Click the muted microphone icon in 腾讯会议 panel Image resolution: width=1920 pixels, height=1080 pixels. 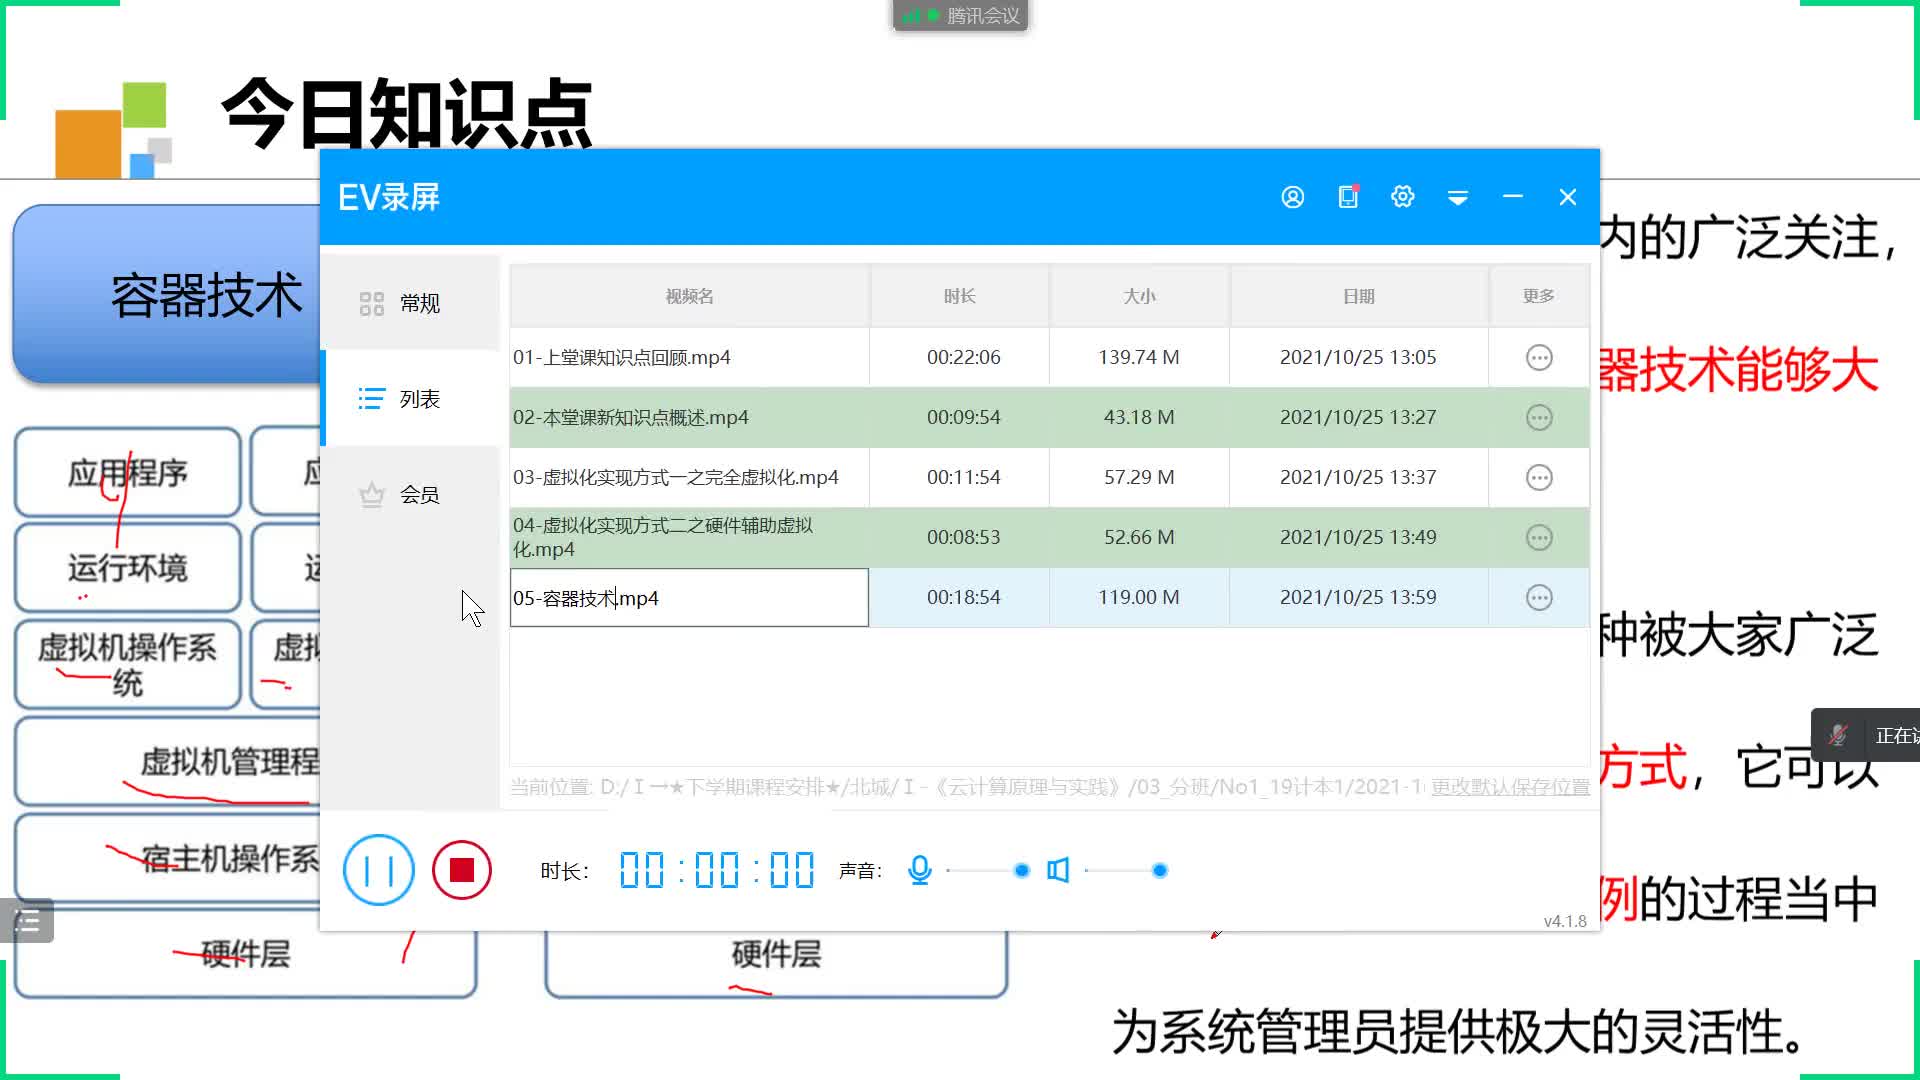[x=1838, y=735]
